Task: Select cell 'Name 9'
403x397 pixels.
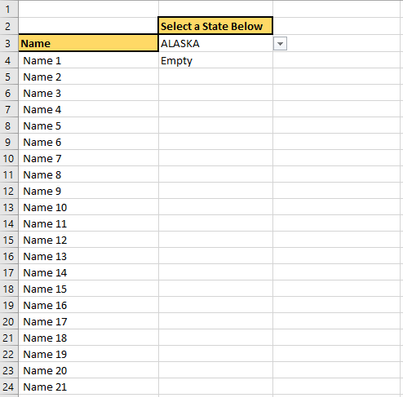Action: 88,191
